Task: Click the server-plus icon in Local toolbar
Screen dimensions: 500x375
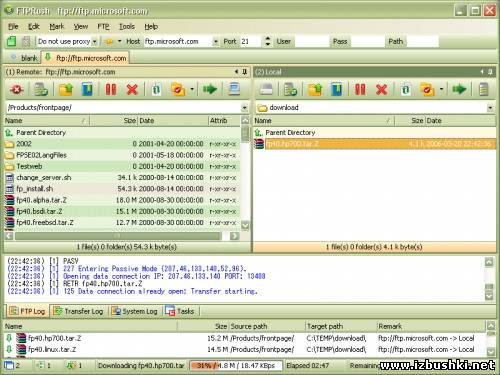Action: coord(290,89)
